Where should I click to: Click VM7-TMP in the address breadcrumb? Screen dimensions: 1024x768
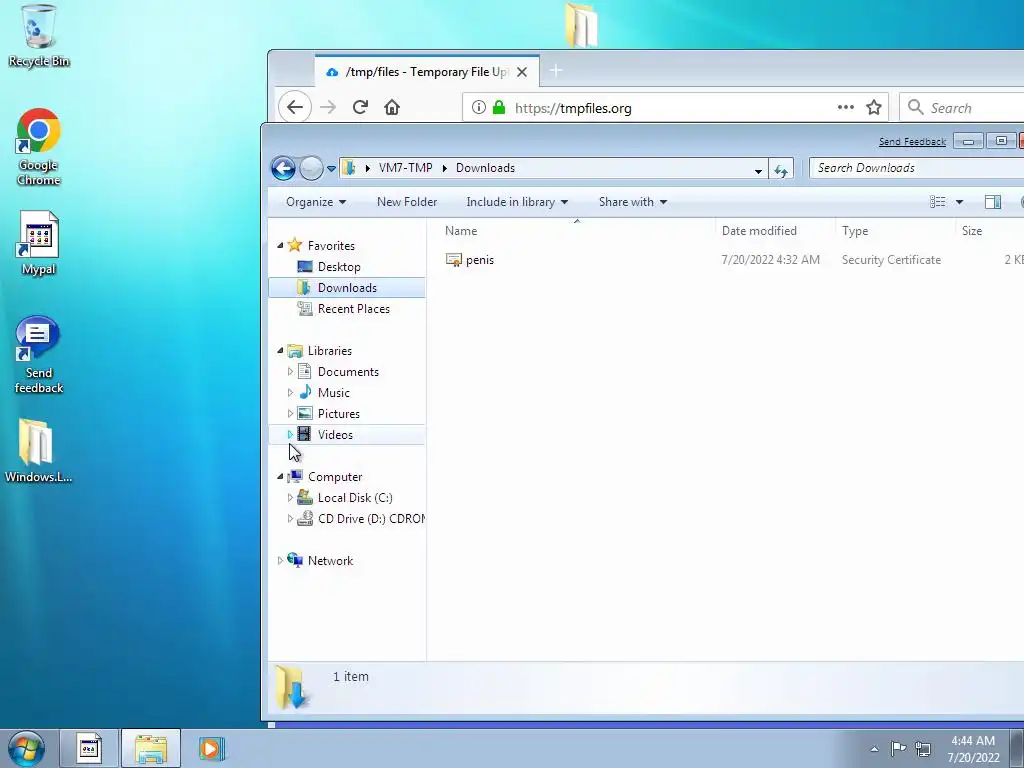point(406,168)
